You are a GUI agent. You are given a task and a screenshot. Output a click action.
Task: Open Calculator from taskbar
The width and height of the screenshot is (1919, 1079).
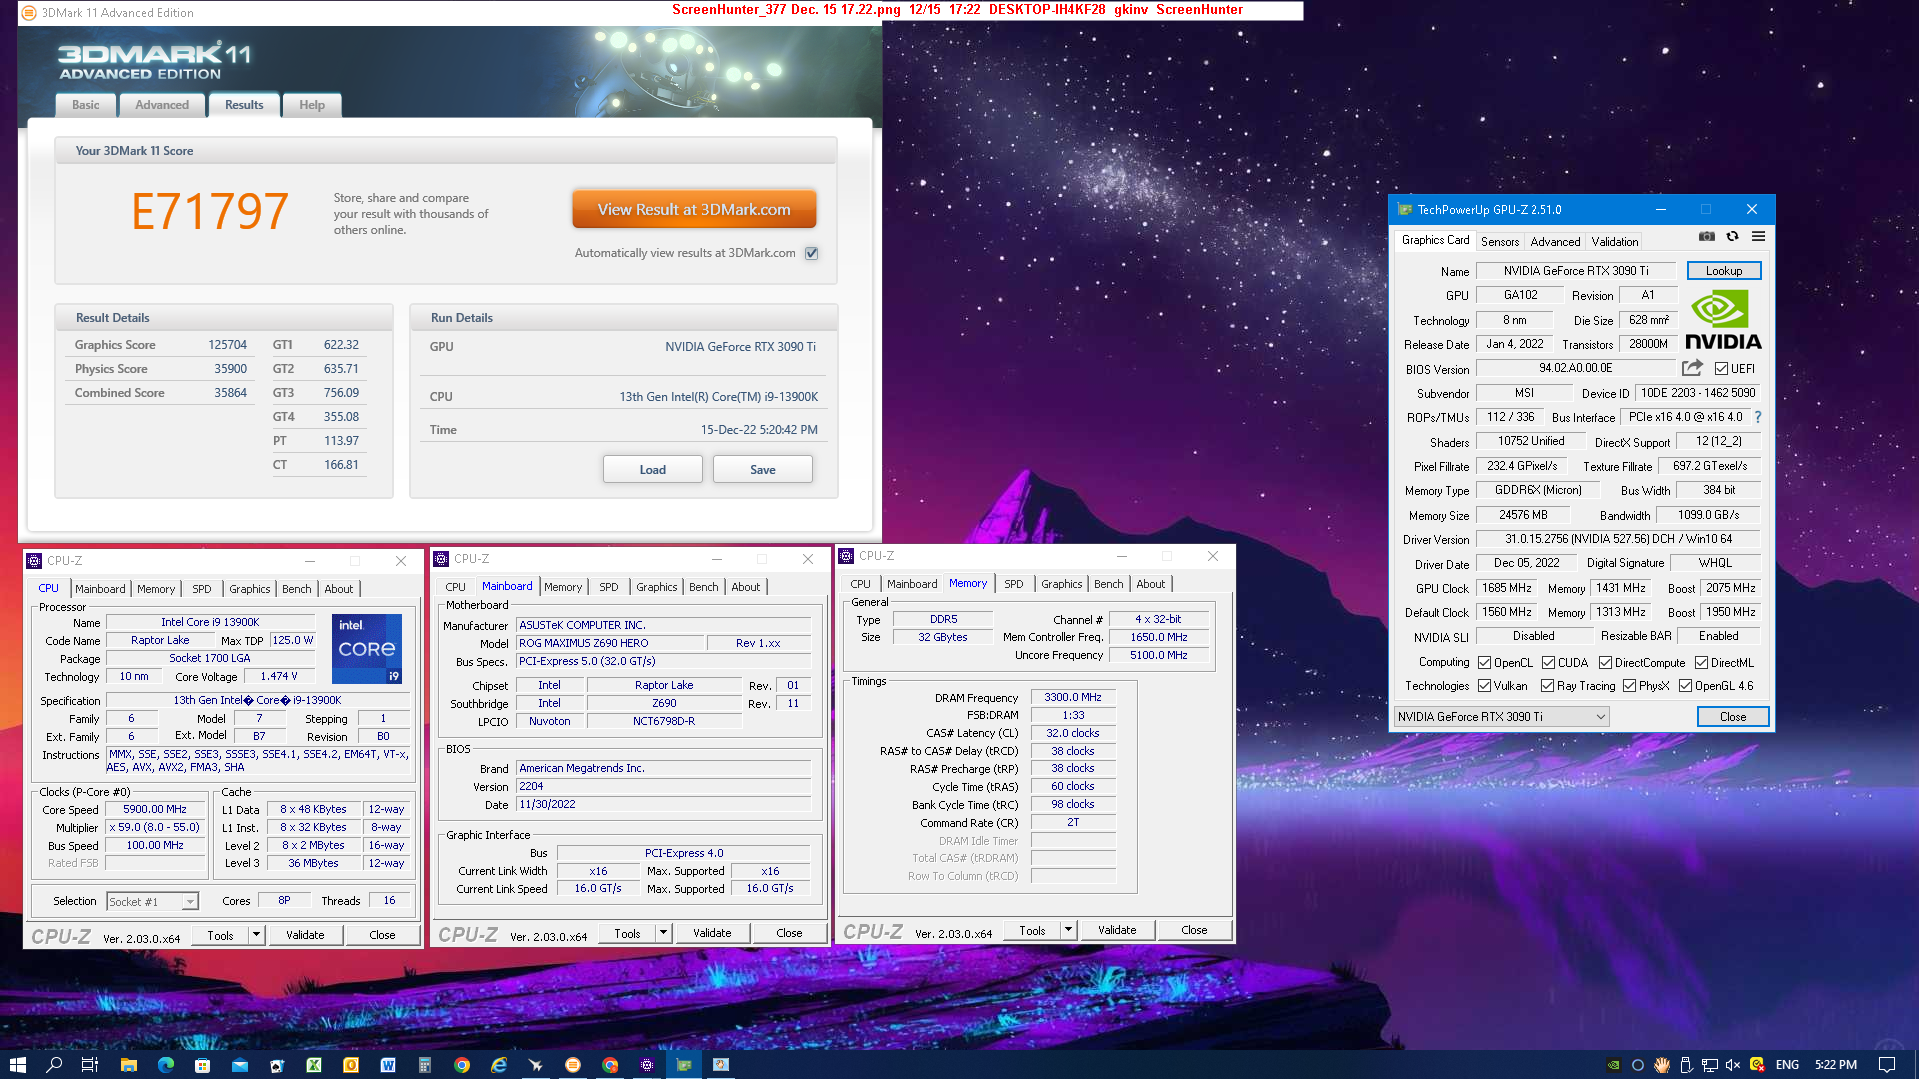425,1064
